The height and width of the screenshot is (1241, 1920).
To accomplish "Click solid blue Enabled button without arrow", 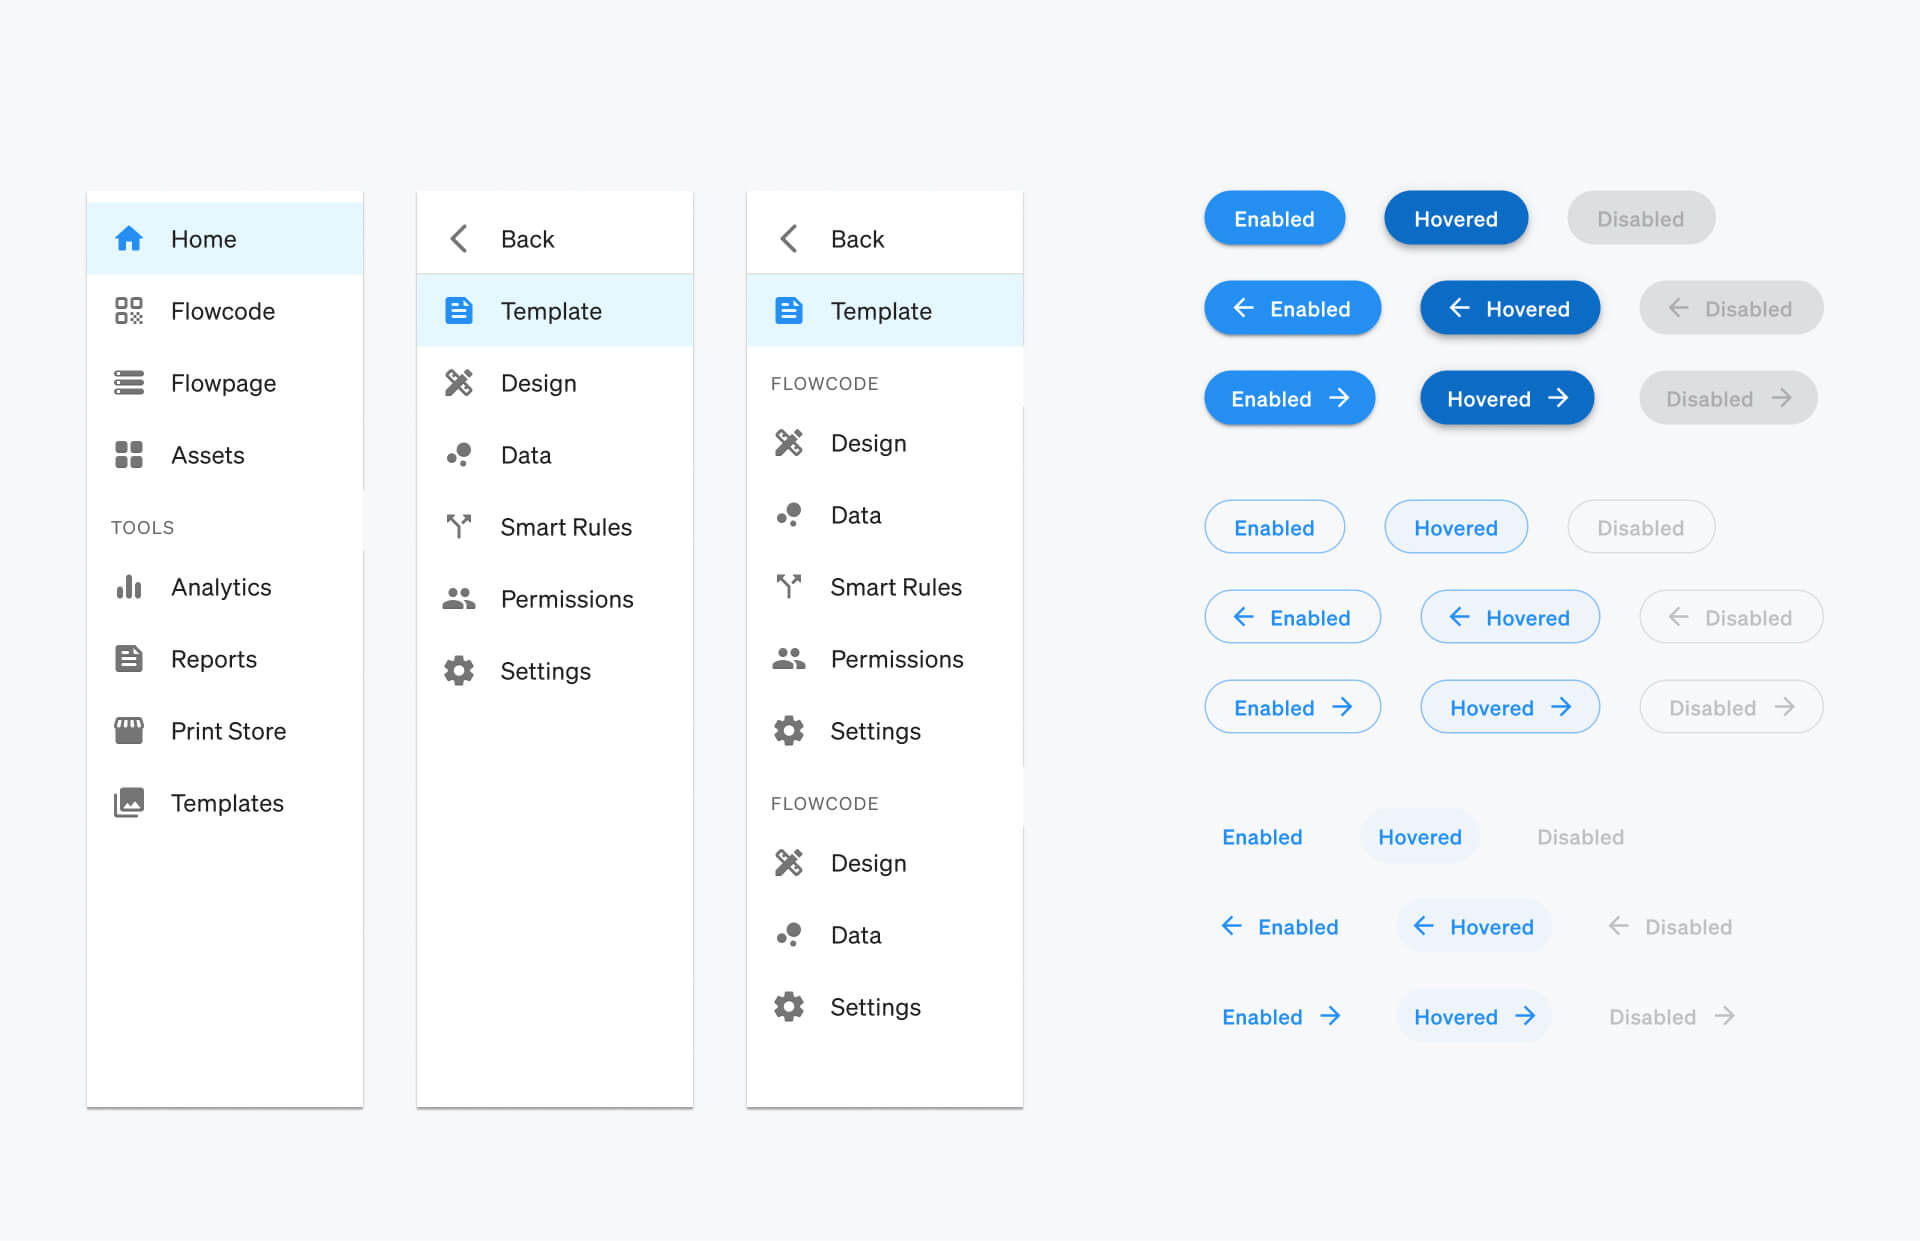I will click(1274, 219).
